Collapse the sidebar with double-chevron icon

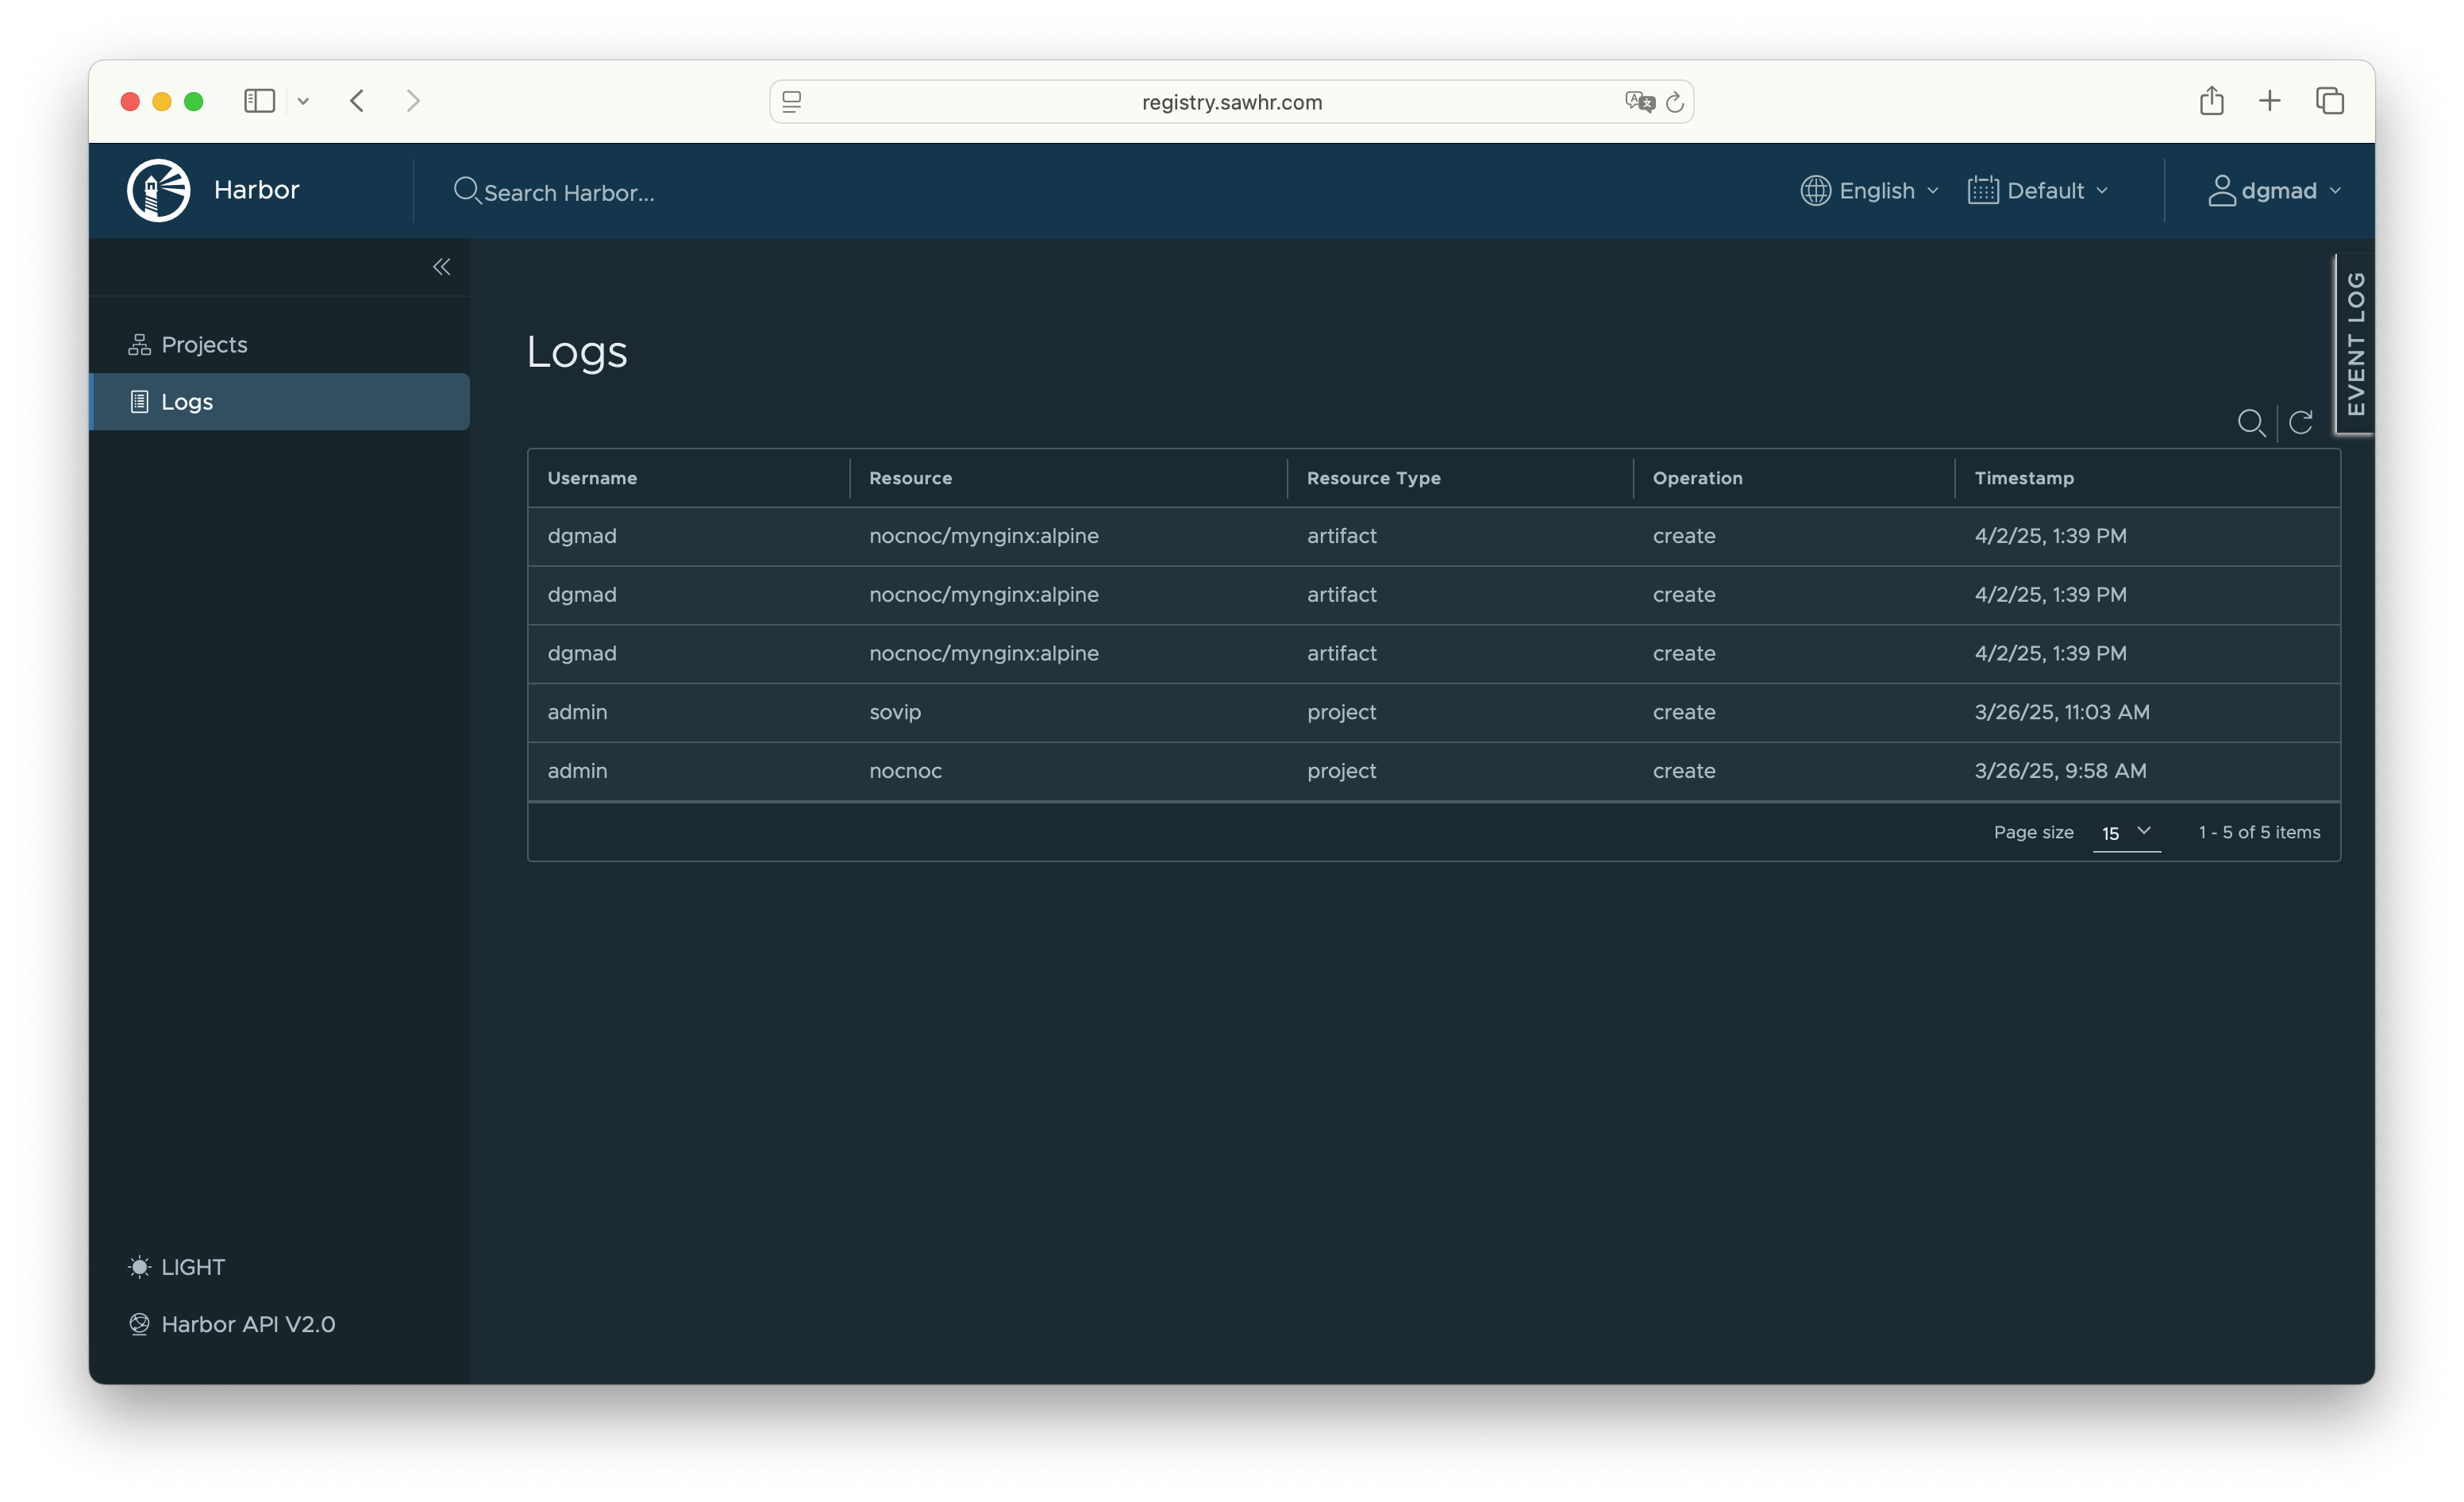[x=441, y=267]
